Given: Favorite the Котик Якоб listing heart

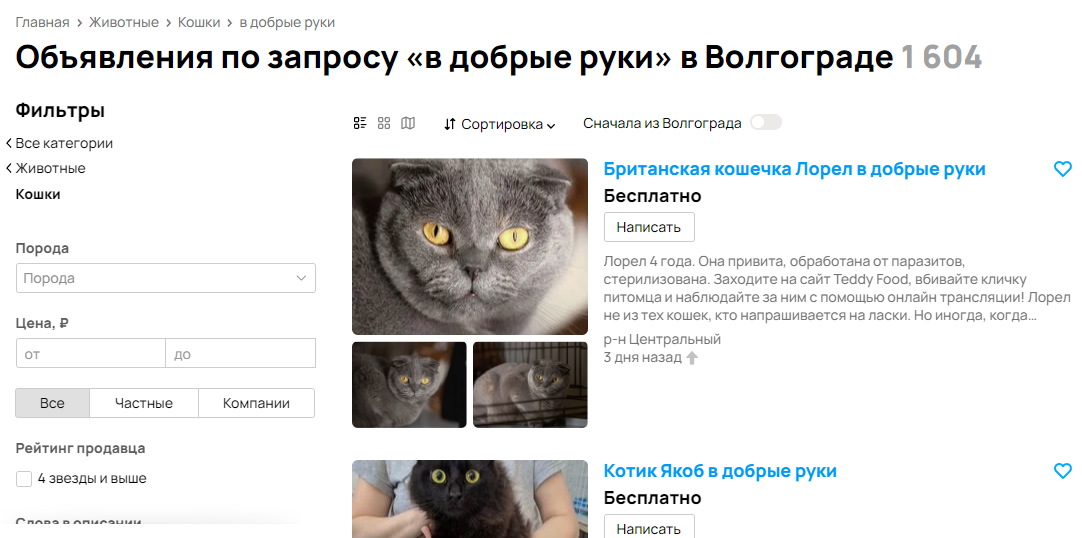Looking at the screenshot, I should (x=1063, y=471).
